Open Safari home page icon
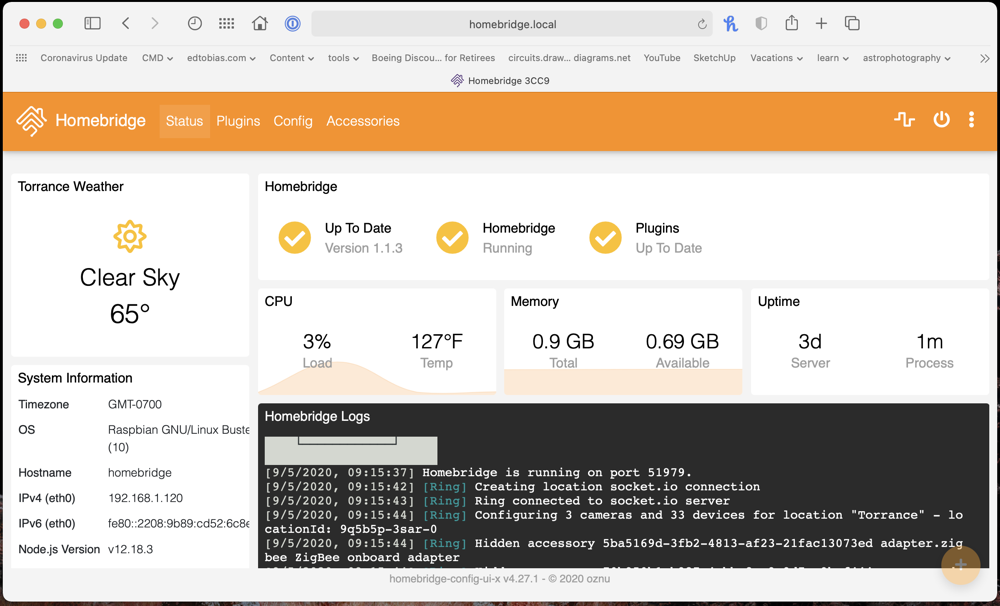 tap(260, 24)
